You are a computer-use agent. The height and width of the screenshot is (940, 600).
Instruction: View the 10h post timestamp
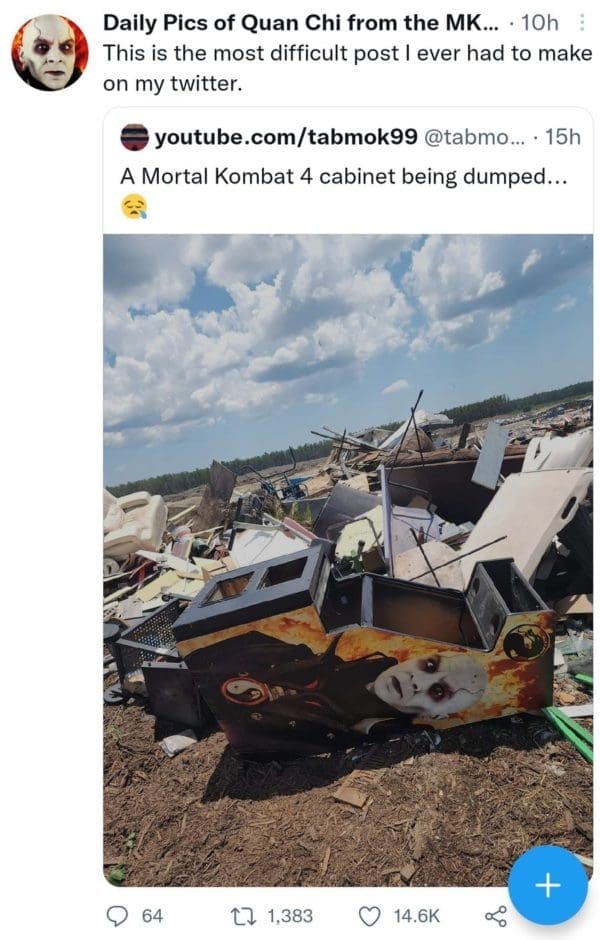pyautogui.click(x=539, y=23)
